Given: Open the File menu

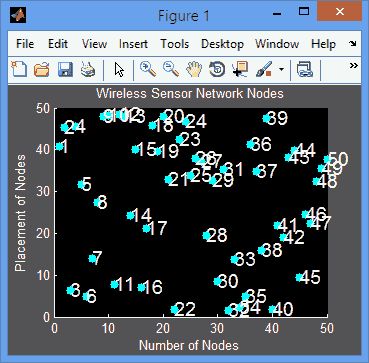Looking at the screenshot, I should 25,44.
